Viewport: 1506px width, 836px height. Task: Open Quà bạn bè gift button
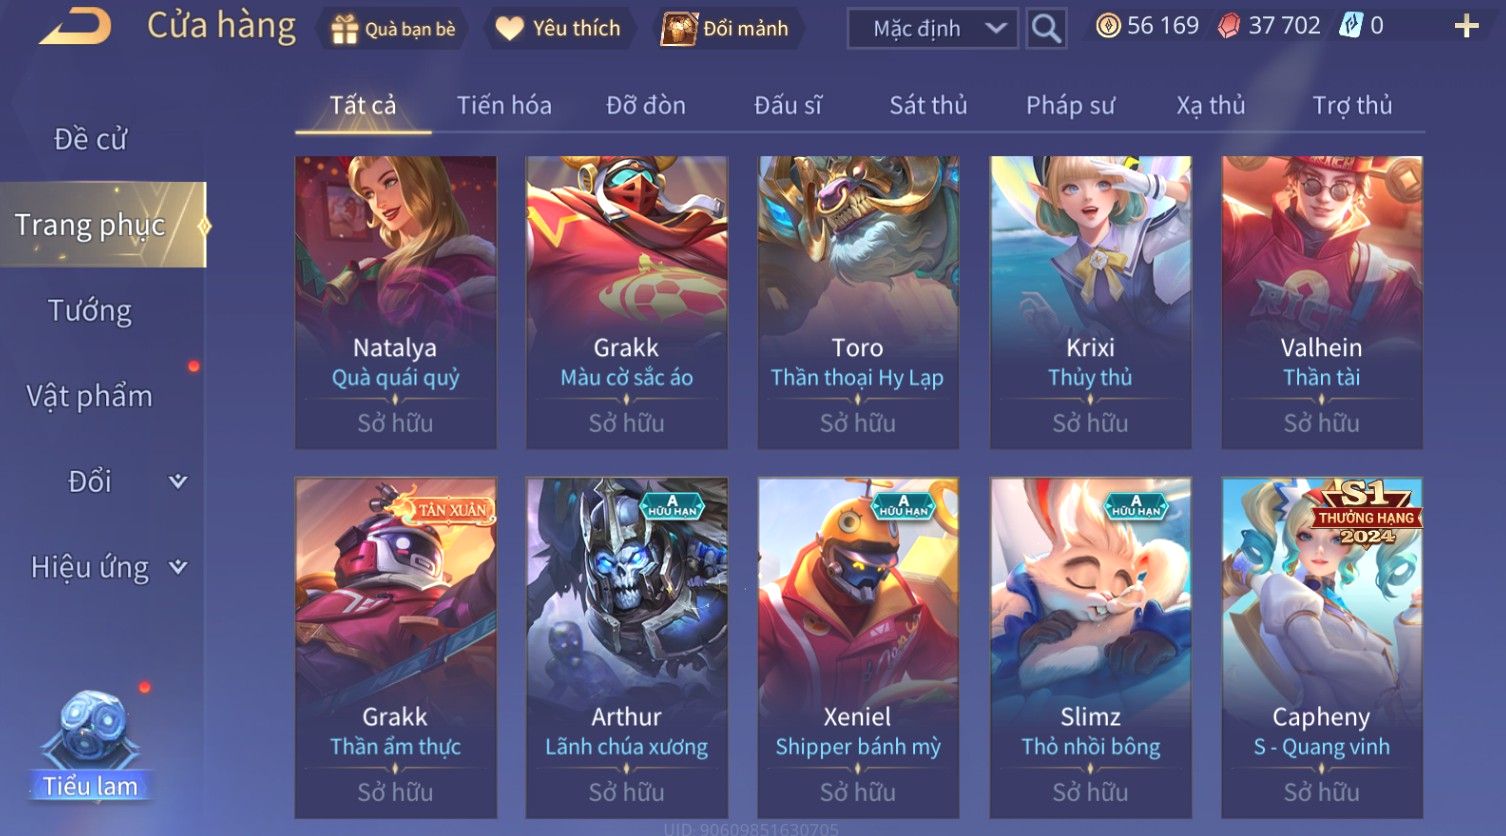pyautogui.click(x=392, y=29)
